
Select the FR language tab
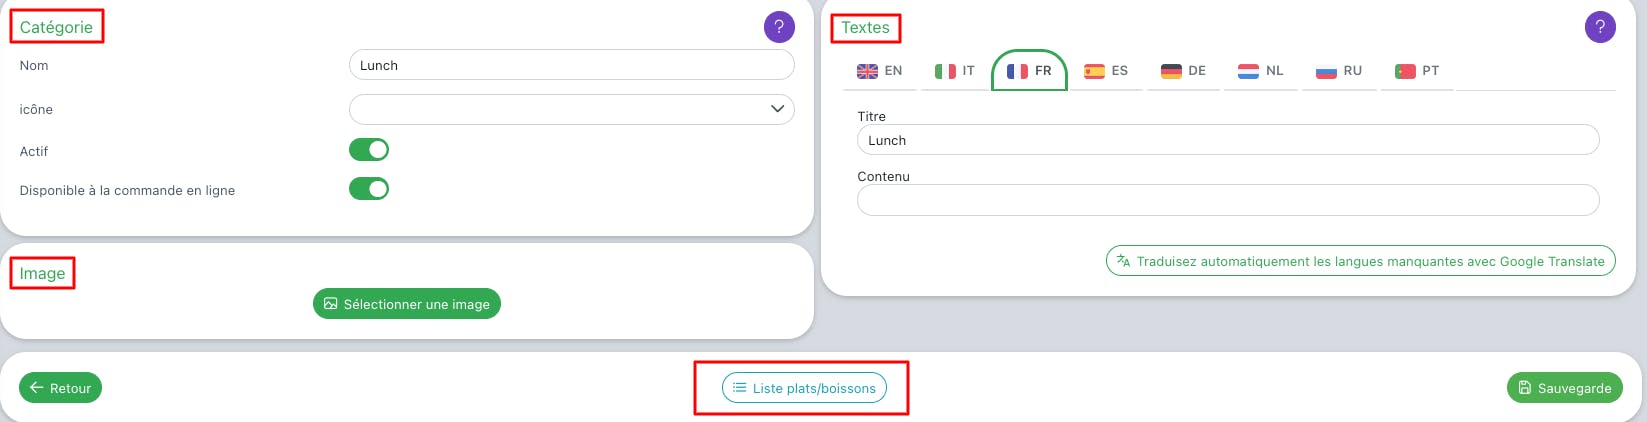[x=1029, y=71]
